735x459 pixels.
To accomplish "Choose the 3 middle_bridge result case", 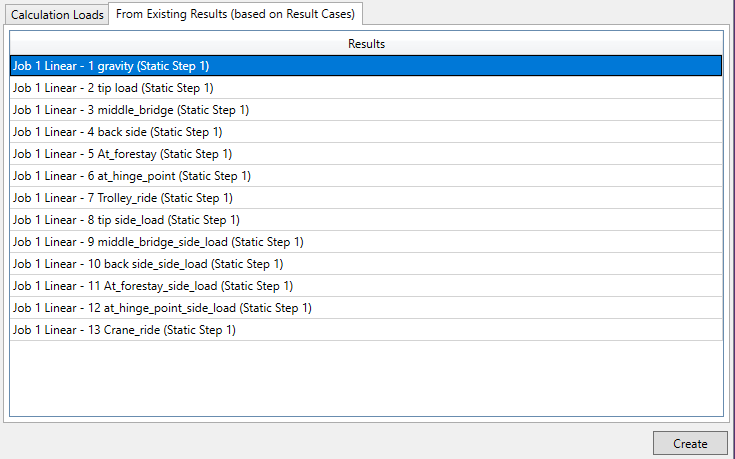I will tap(366, 110).
